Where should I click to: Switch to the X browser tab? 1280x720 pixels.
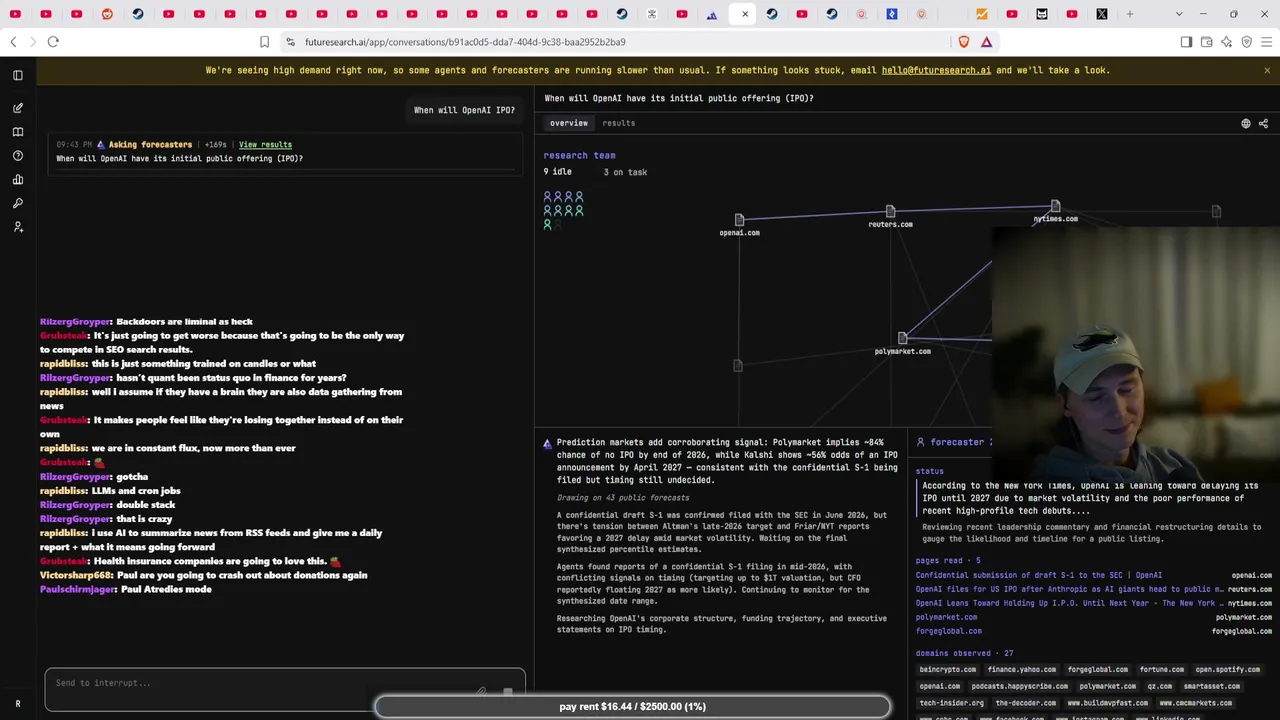coord(1101,14)
